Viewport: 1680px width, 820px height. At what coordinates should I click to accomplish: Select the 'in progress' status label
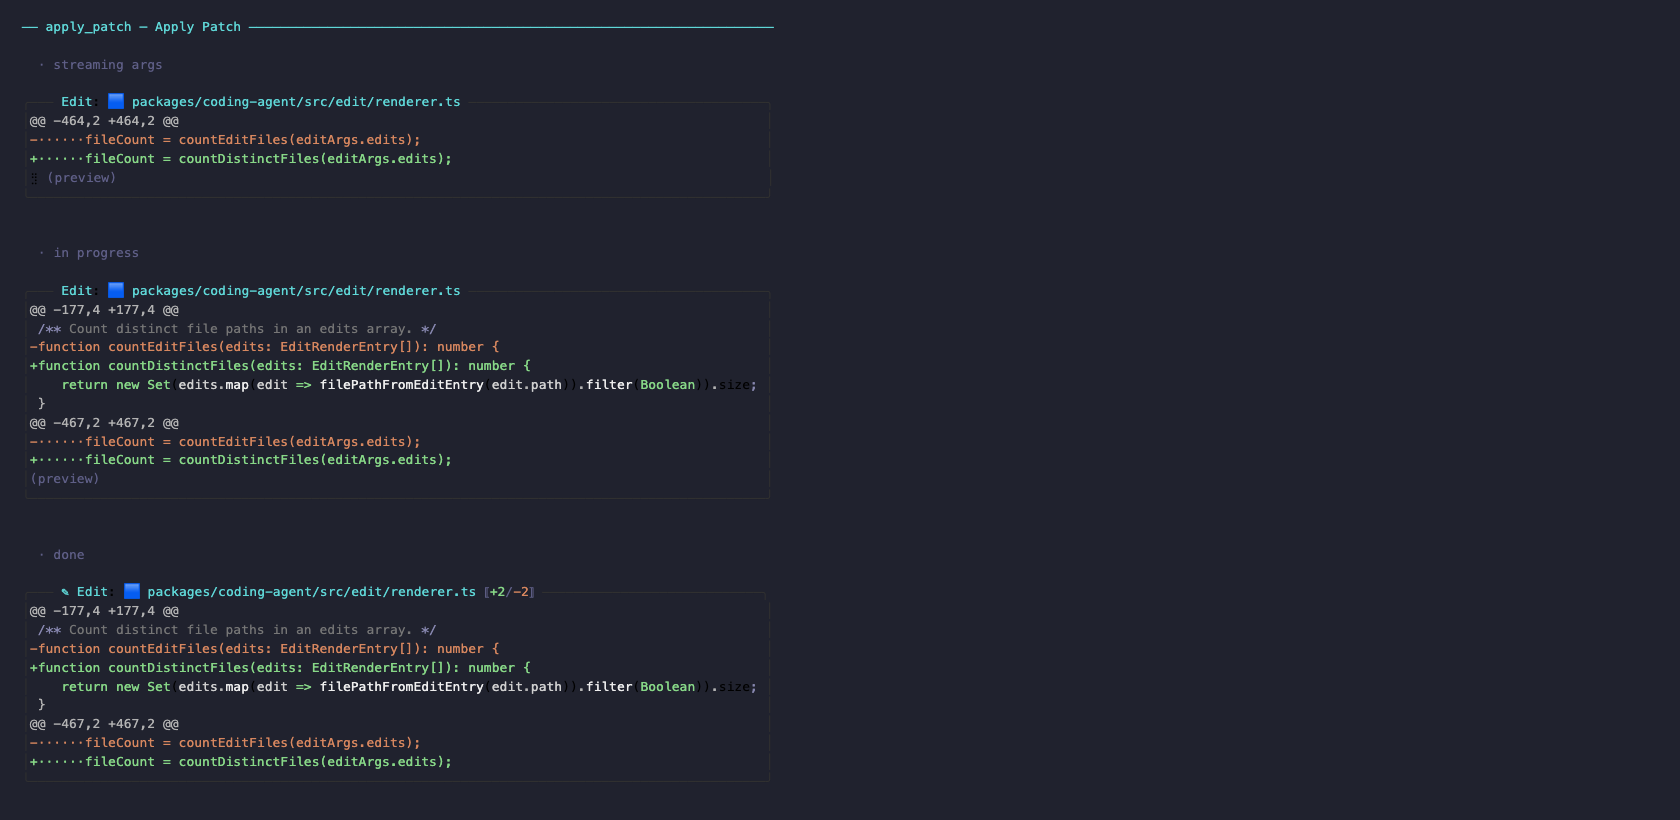point(96,253)
